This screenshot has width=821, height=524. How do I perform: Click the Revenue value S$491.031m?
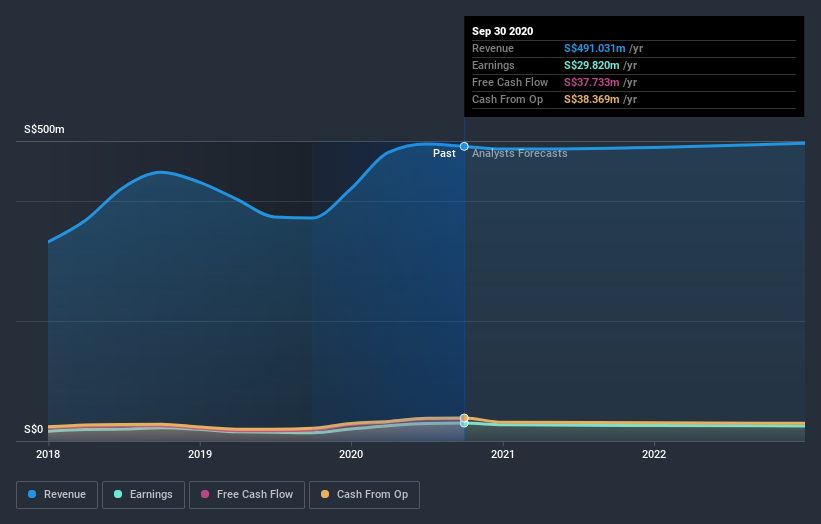point(594,48)
